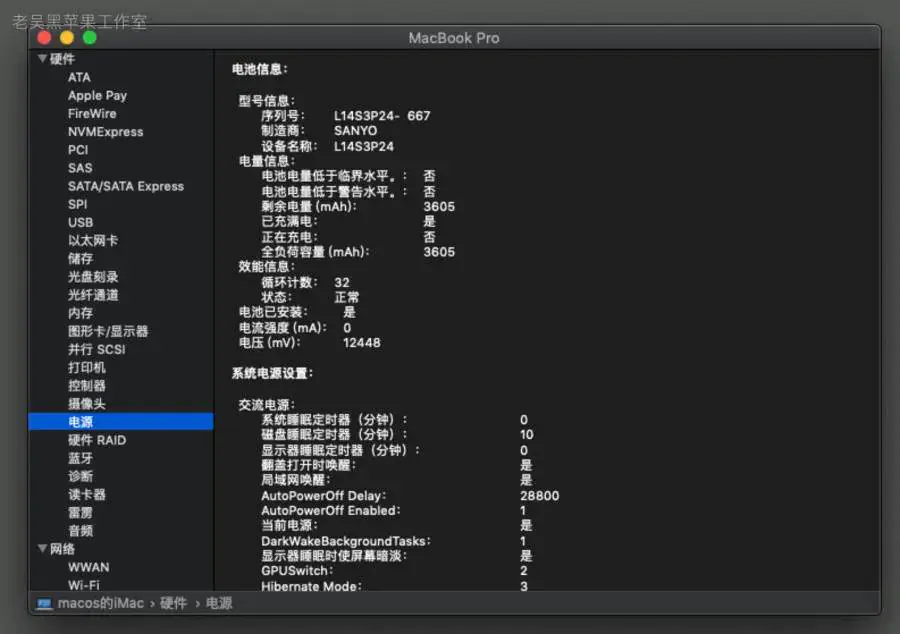This screenshot has height=634, width=900.
Task: Click the cycle count value 32
Action: pos(342,282)
